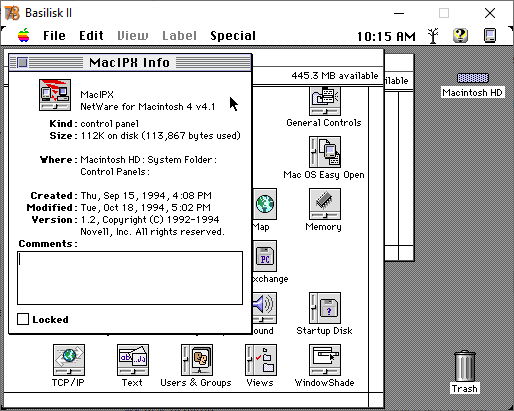Open the Application menu icon in menu bar
Viewport: 514px width, 411px height.
490,35
